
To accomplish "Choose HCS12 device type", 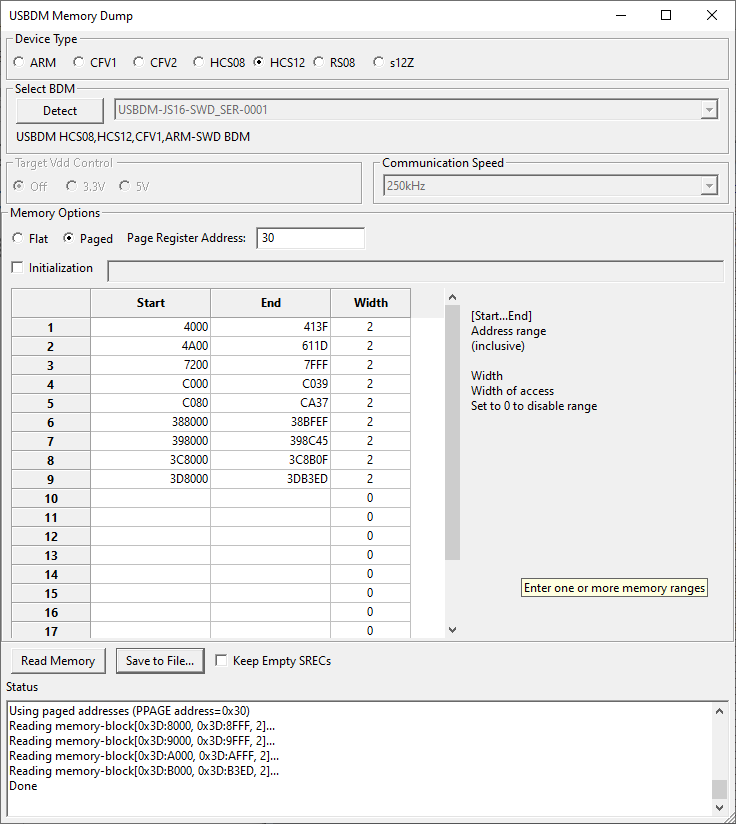I will (x=278, y=63).
